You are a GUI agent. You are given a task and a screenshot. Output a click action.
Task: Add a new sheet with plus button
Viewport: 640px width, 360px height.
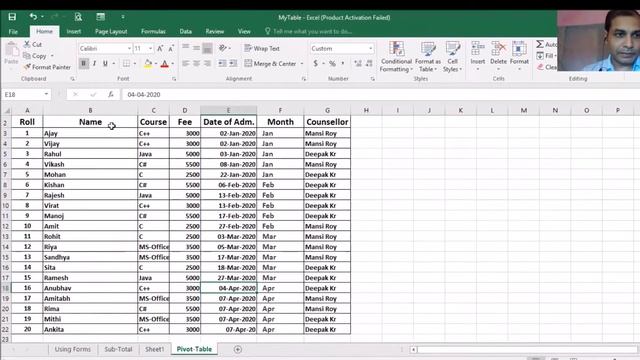[x=238, y=349]
